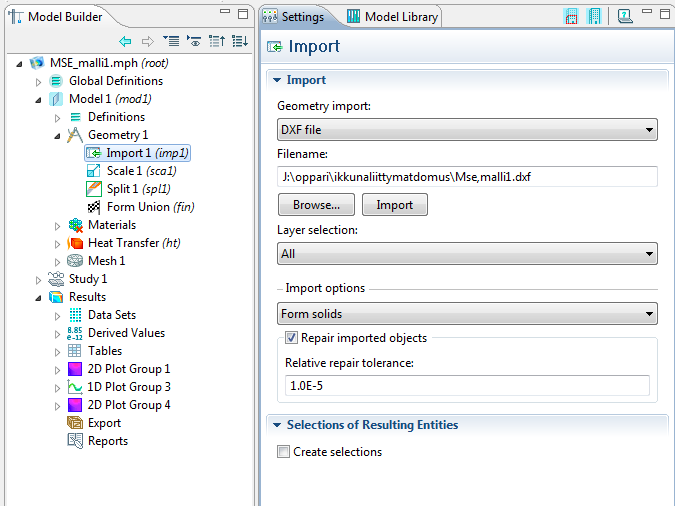Click the Browse... button
Image resolution: width=675 pixels, height=506 pixels.
316,205
